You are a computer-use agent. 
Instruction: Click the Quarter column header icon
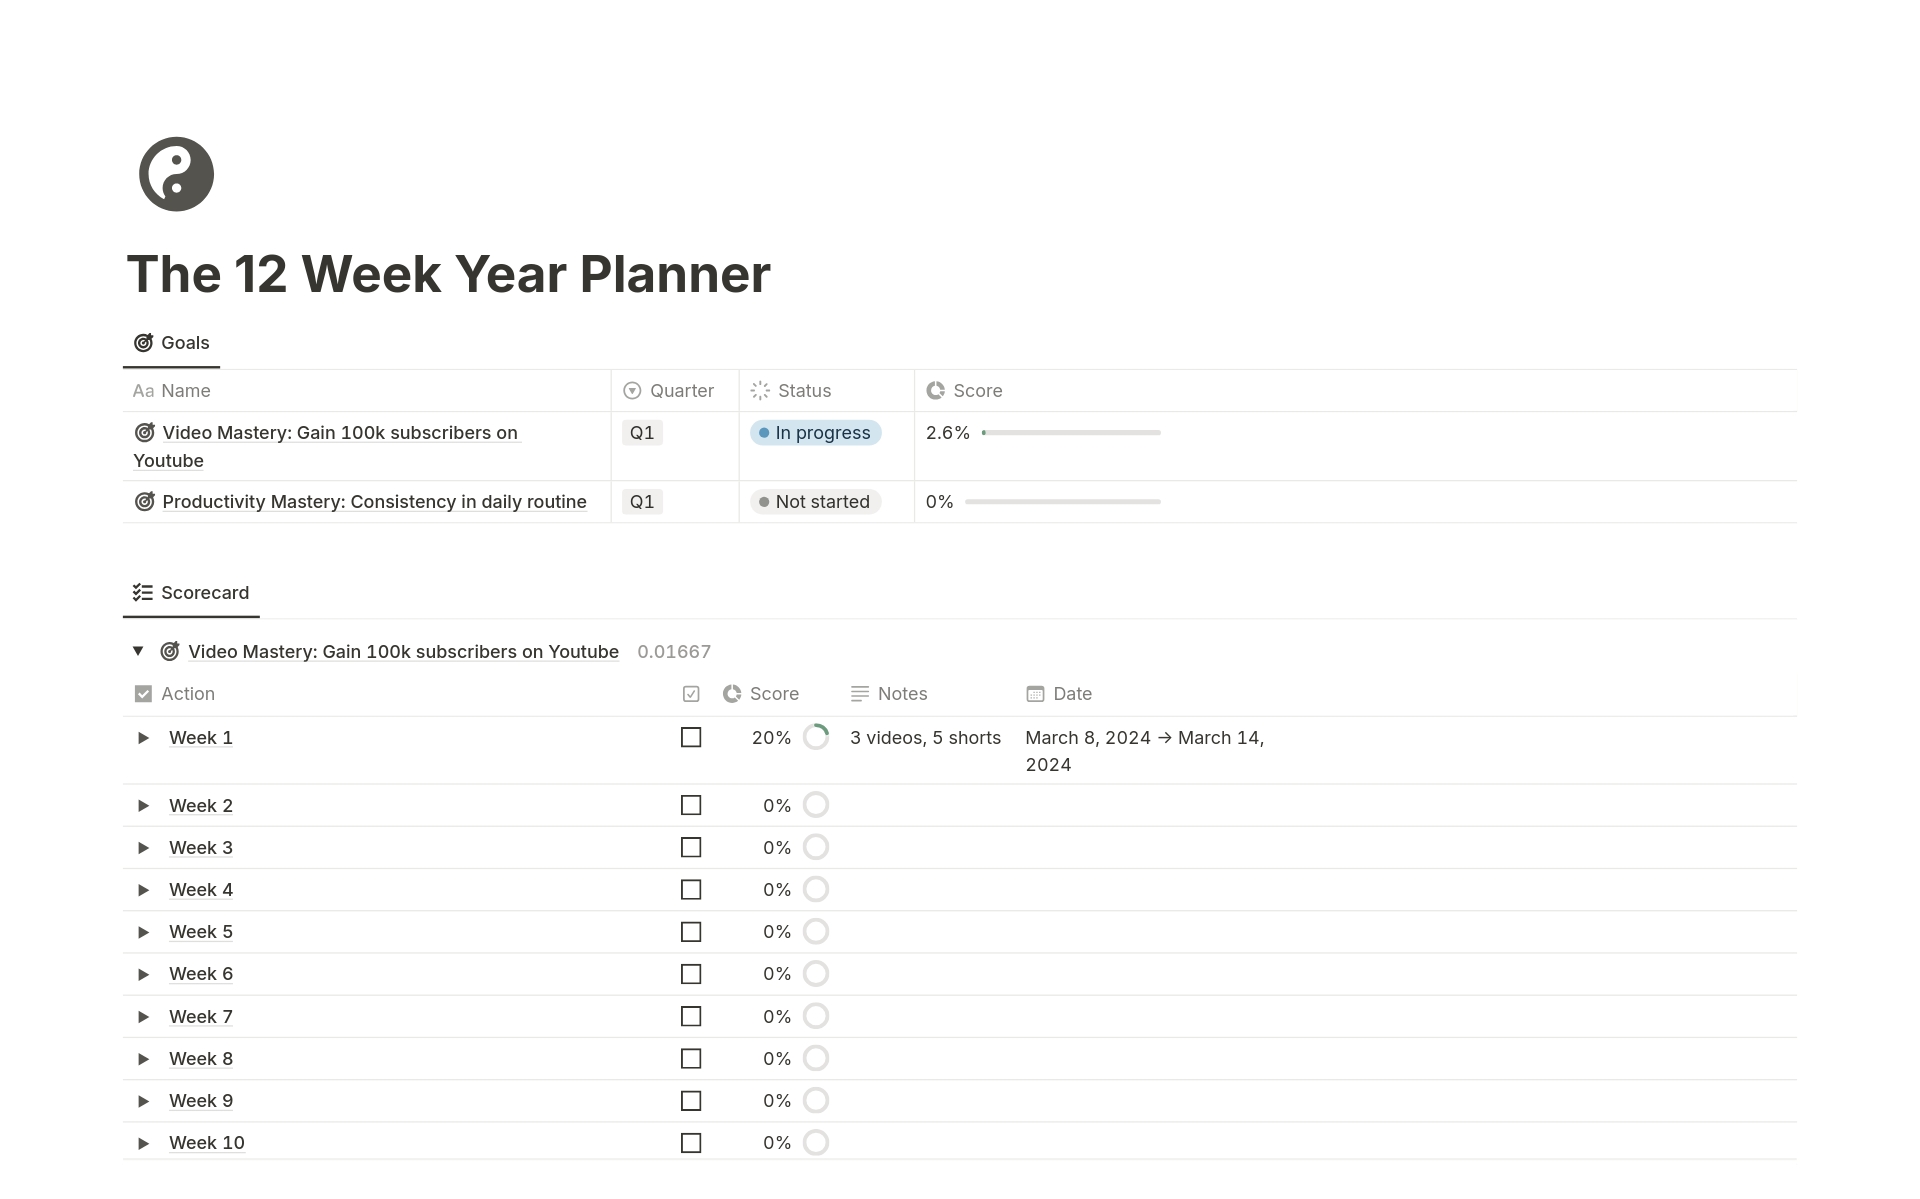click(631, 390)
